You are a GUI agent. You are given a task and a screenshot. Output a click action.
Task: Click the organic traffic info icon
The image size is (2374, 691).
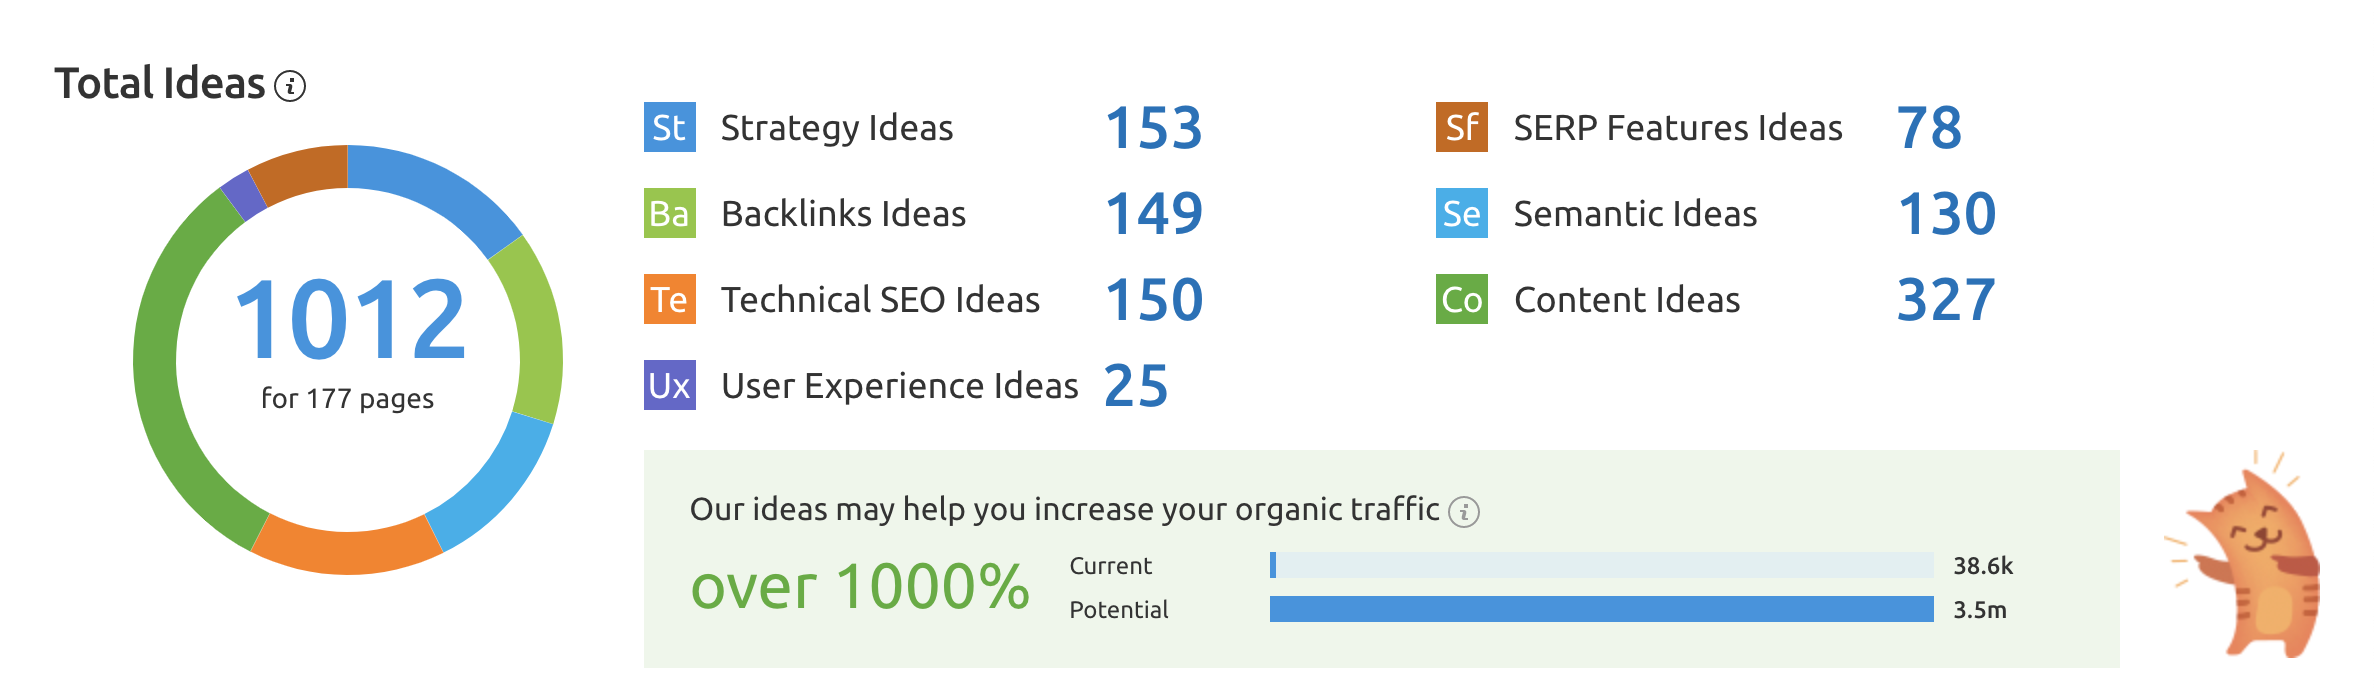pos(1464,512)
